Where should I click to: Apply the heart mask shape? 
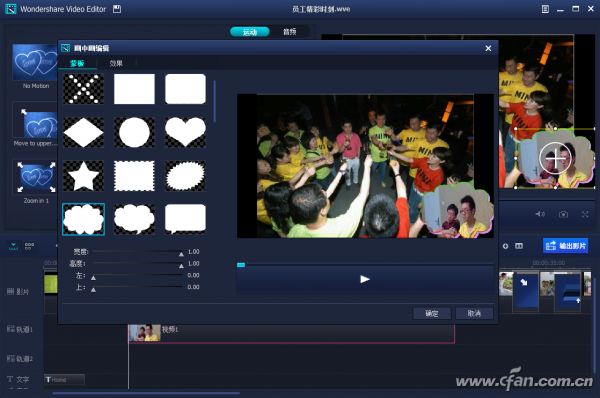pyautogui.click(x=185, y=132)
